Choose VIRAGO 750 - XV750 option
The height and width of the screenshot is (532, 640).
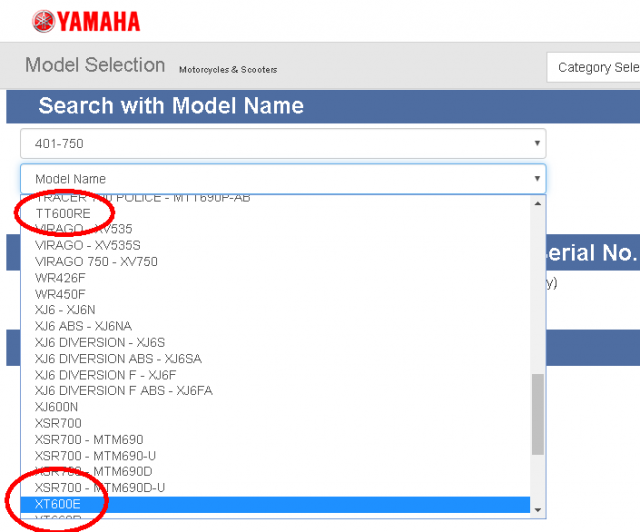pos(276,261)
